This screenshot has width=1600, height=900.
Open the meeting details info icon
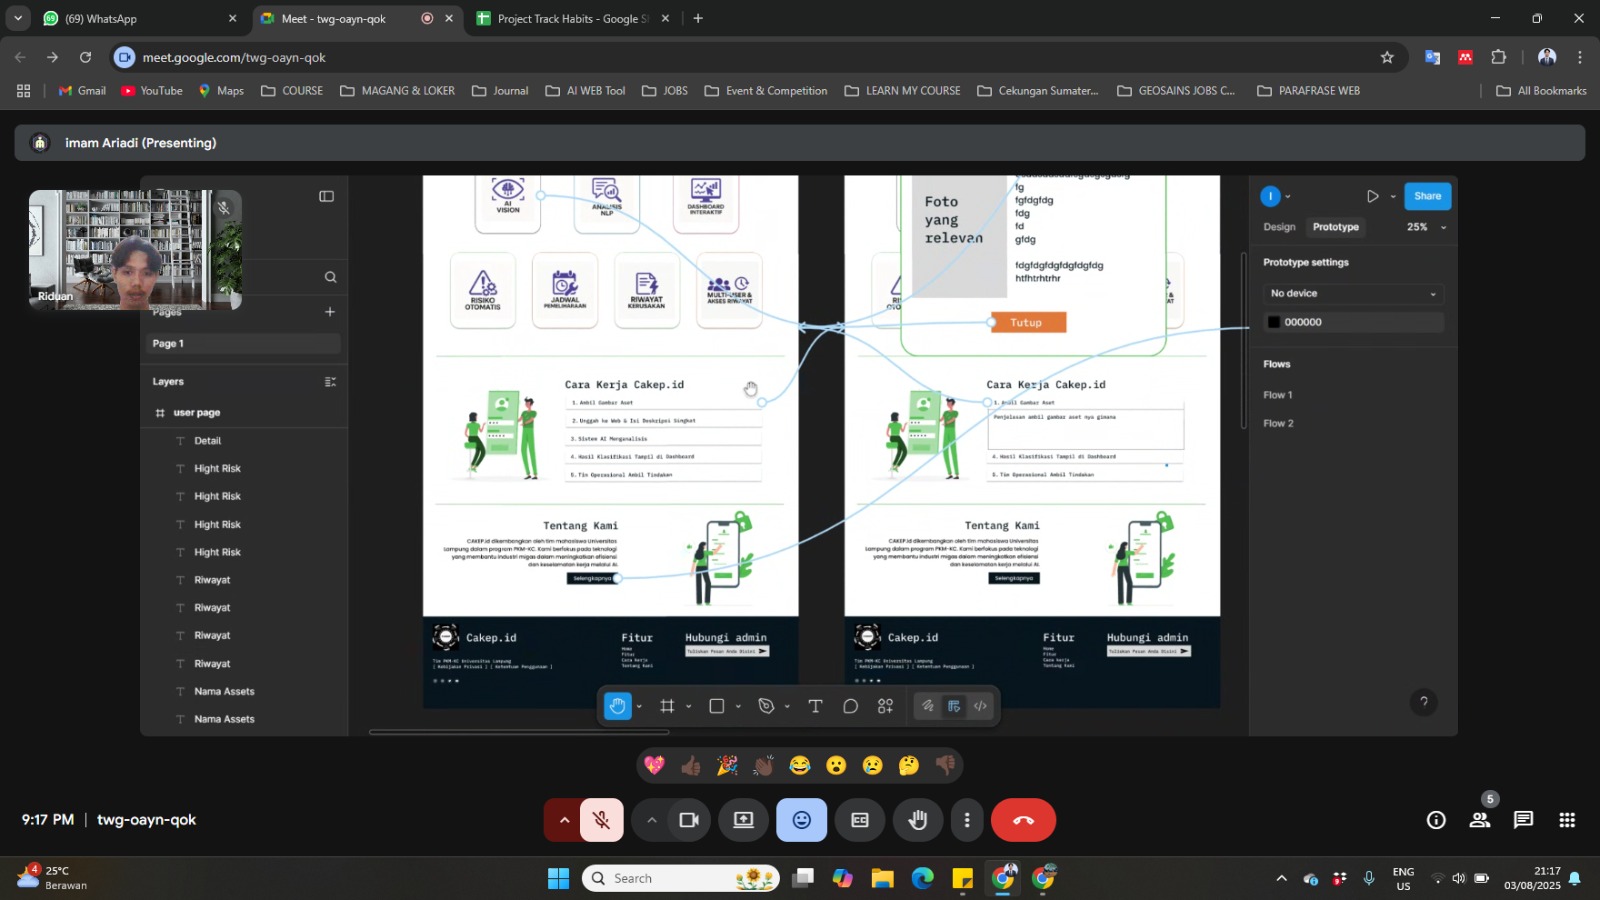tap(1436, 820)
